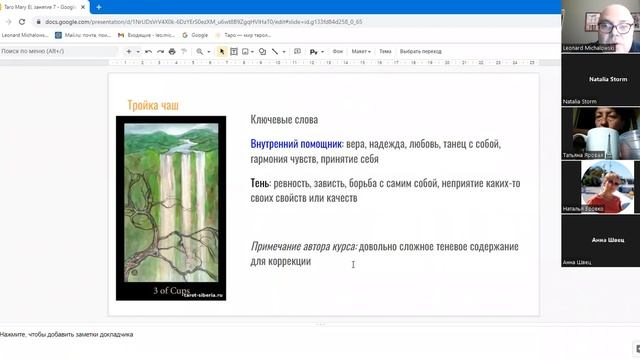
Task: Select Natalia Storm participant tile
Action: click(x=600, y=80)
